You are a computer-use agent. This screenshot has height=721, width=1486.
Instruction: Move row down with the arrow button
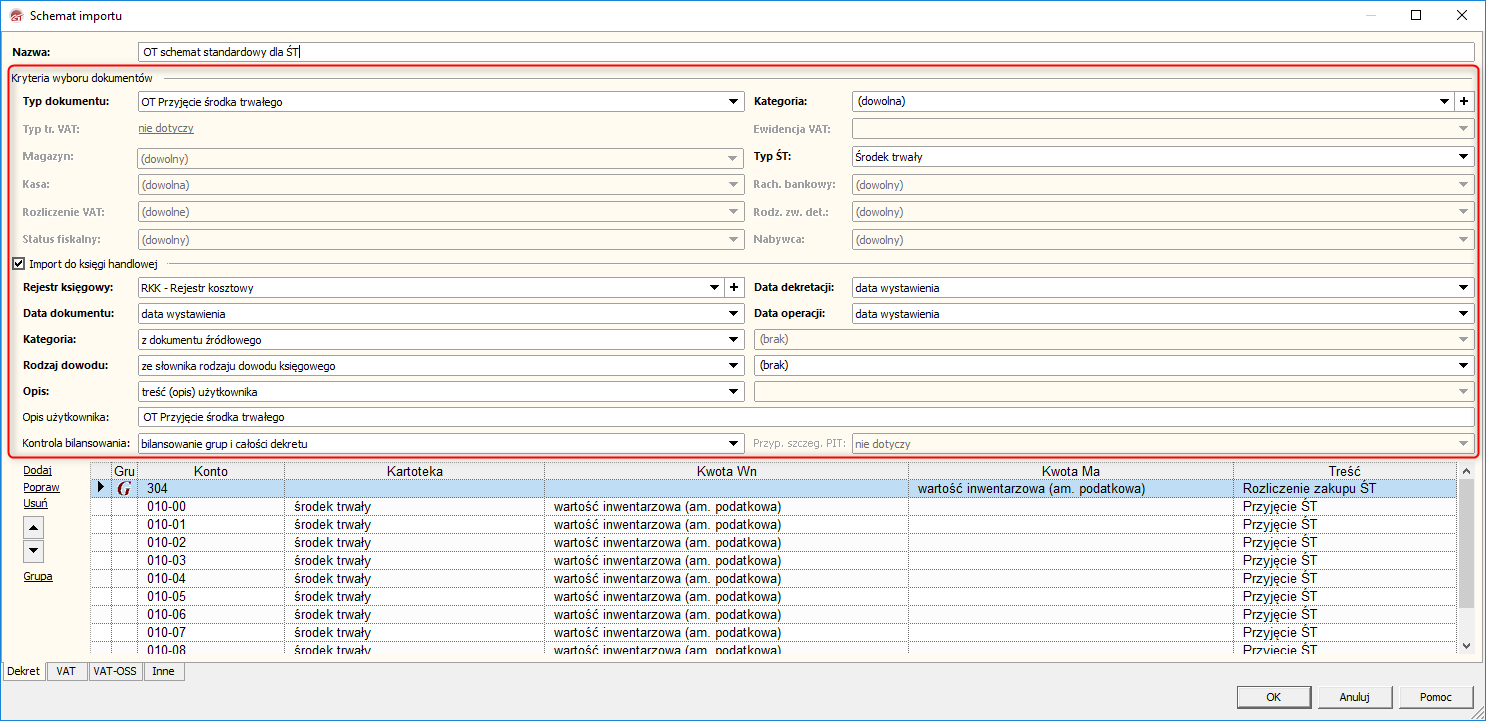point(33,550)
